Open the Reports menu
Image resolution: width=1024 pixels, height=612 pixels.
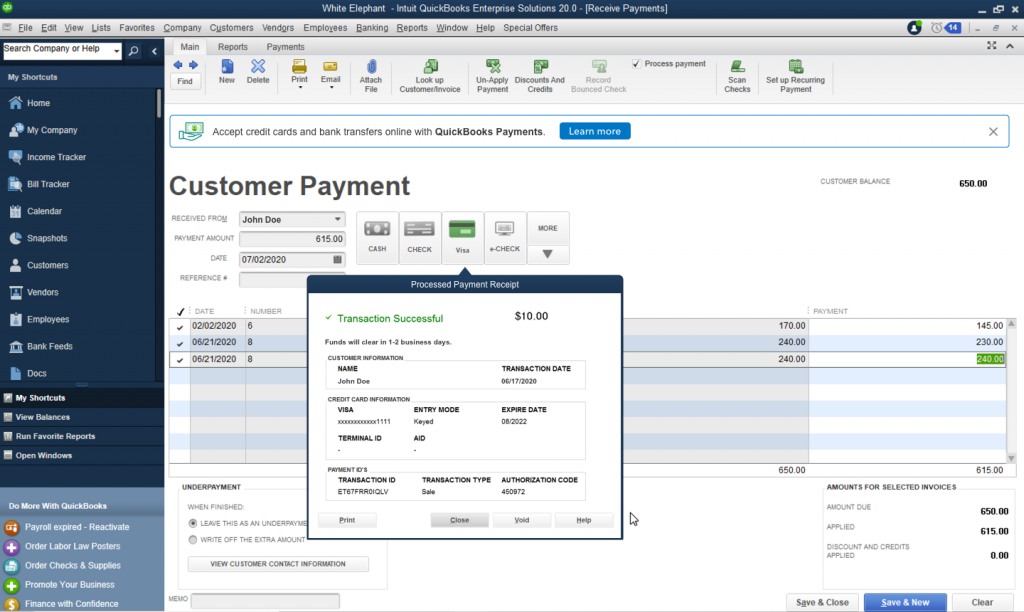click(411, 28)
